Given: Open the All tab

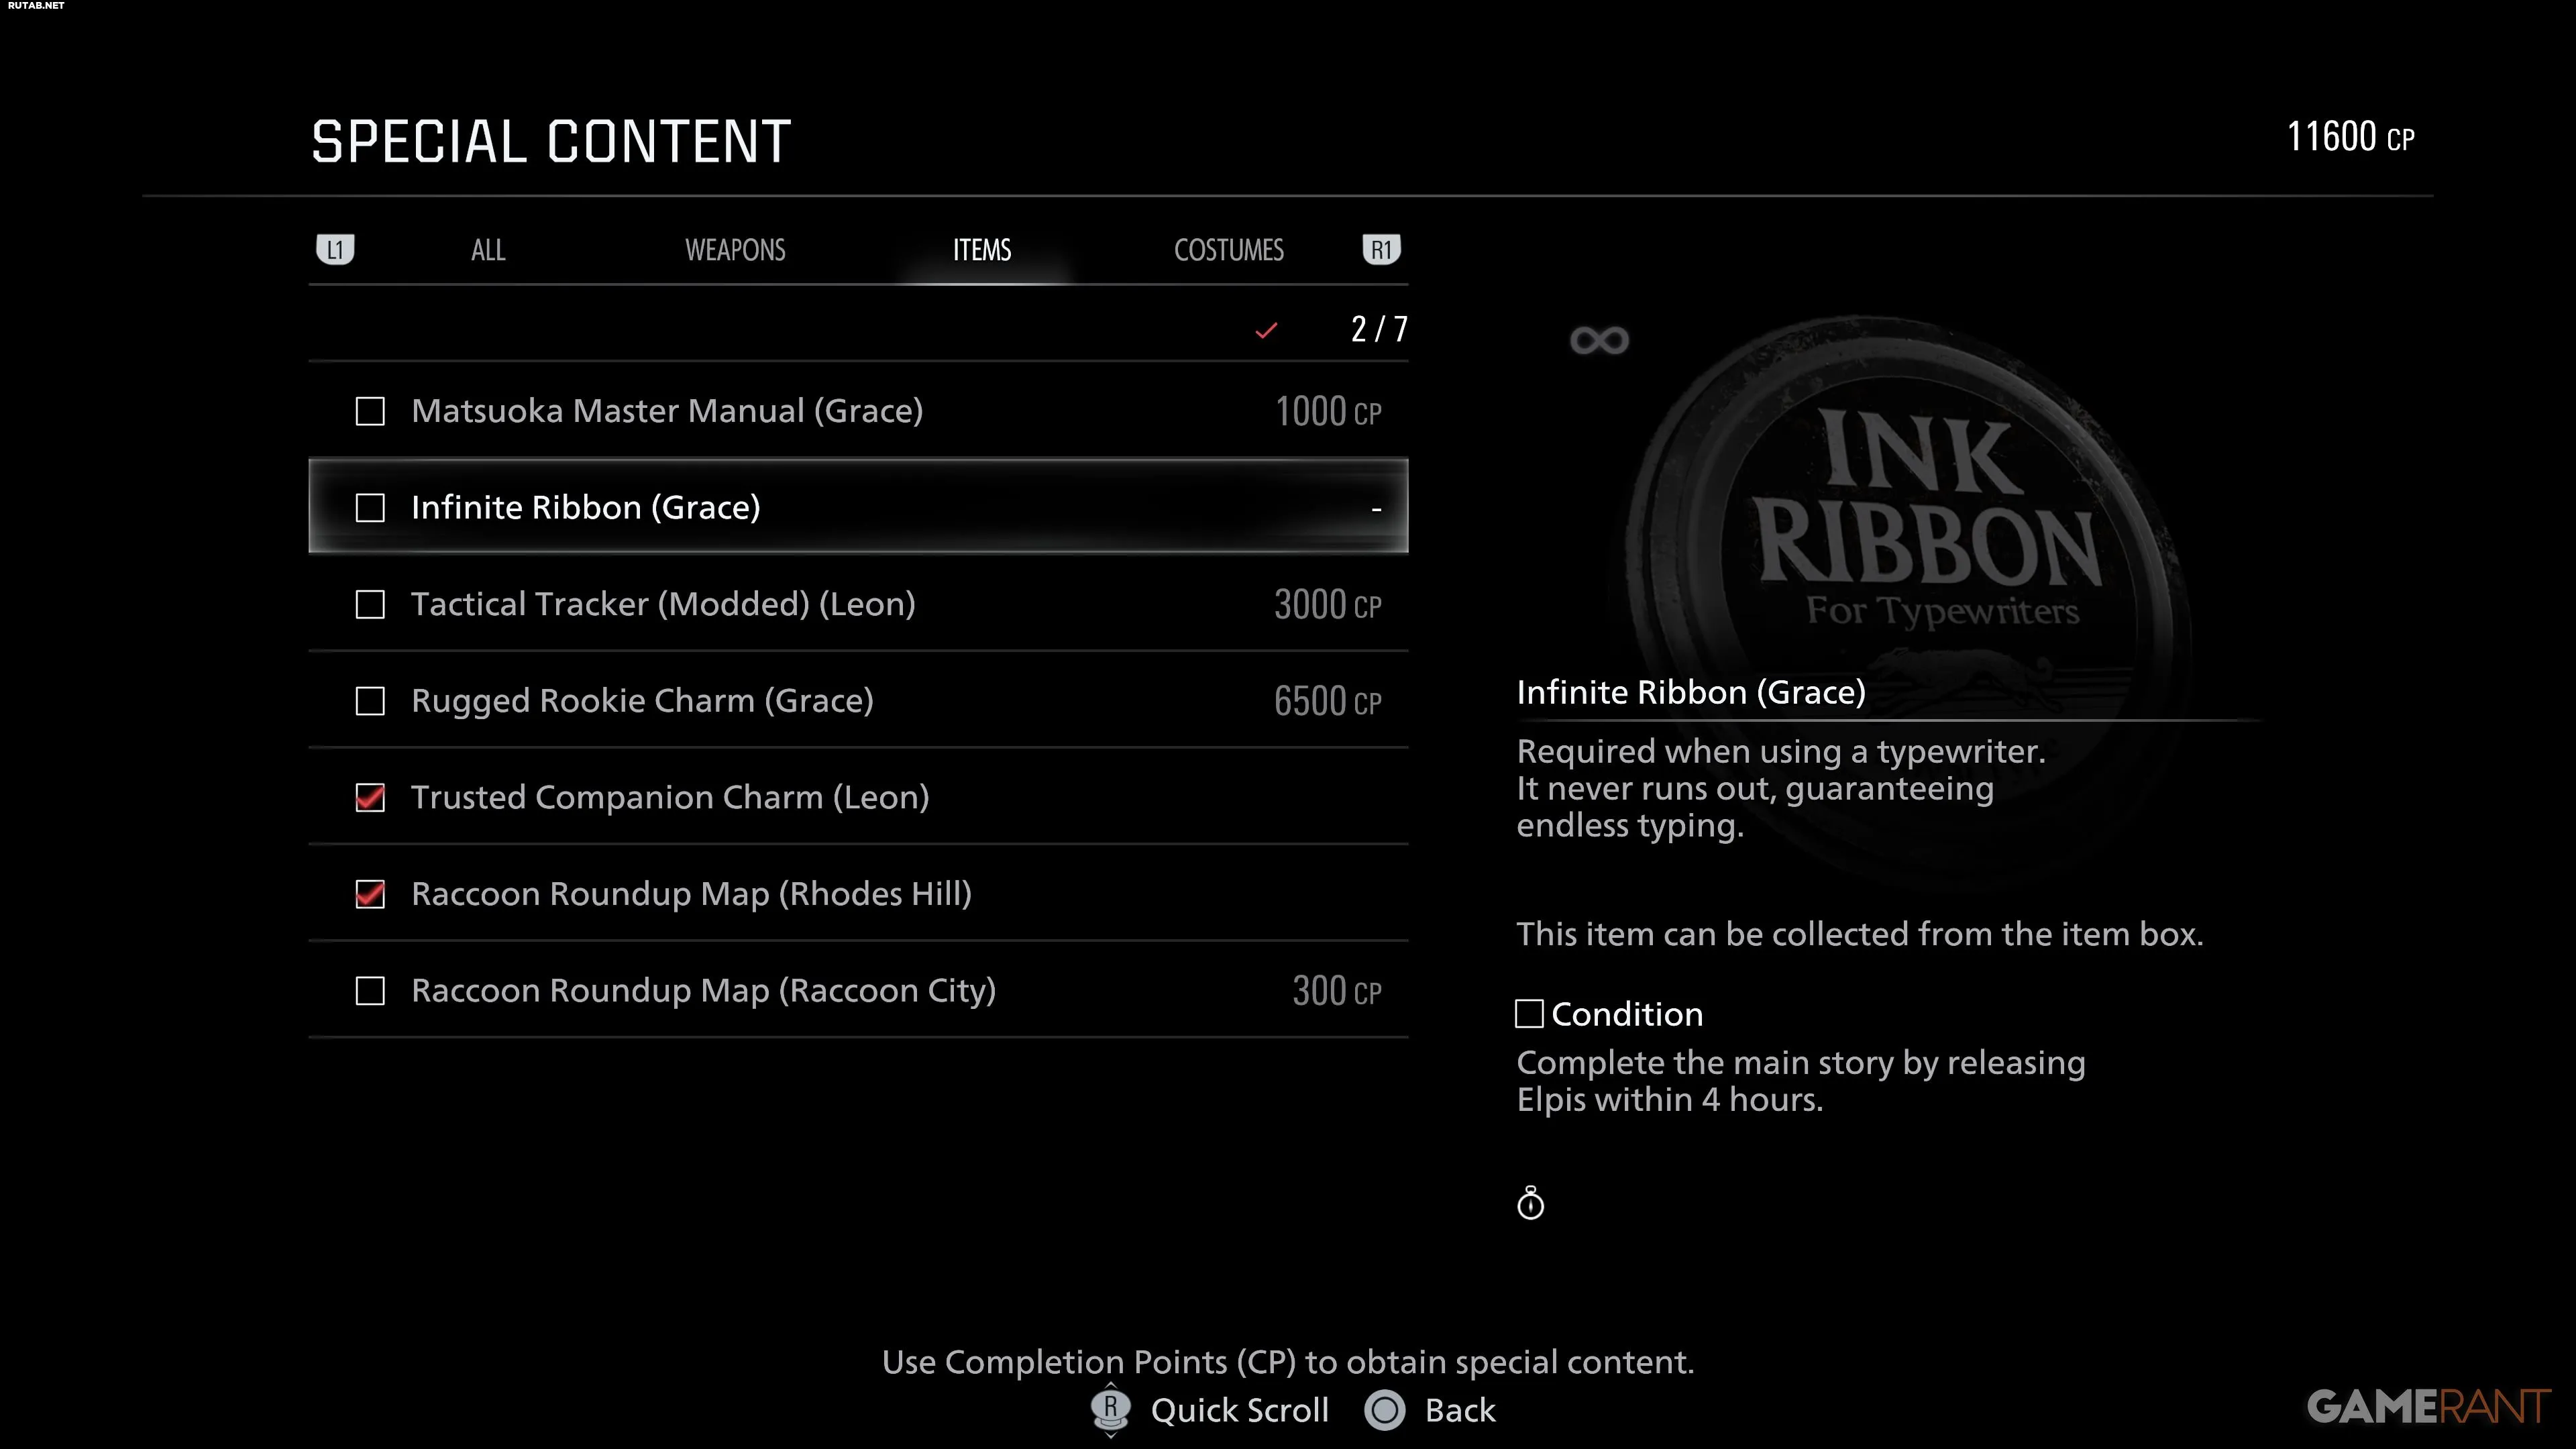Looking at the screenshot, I should (488, 250).
